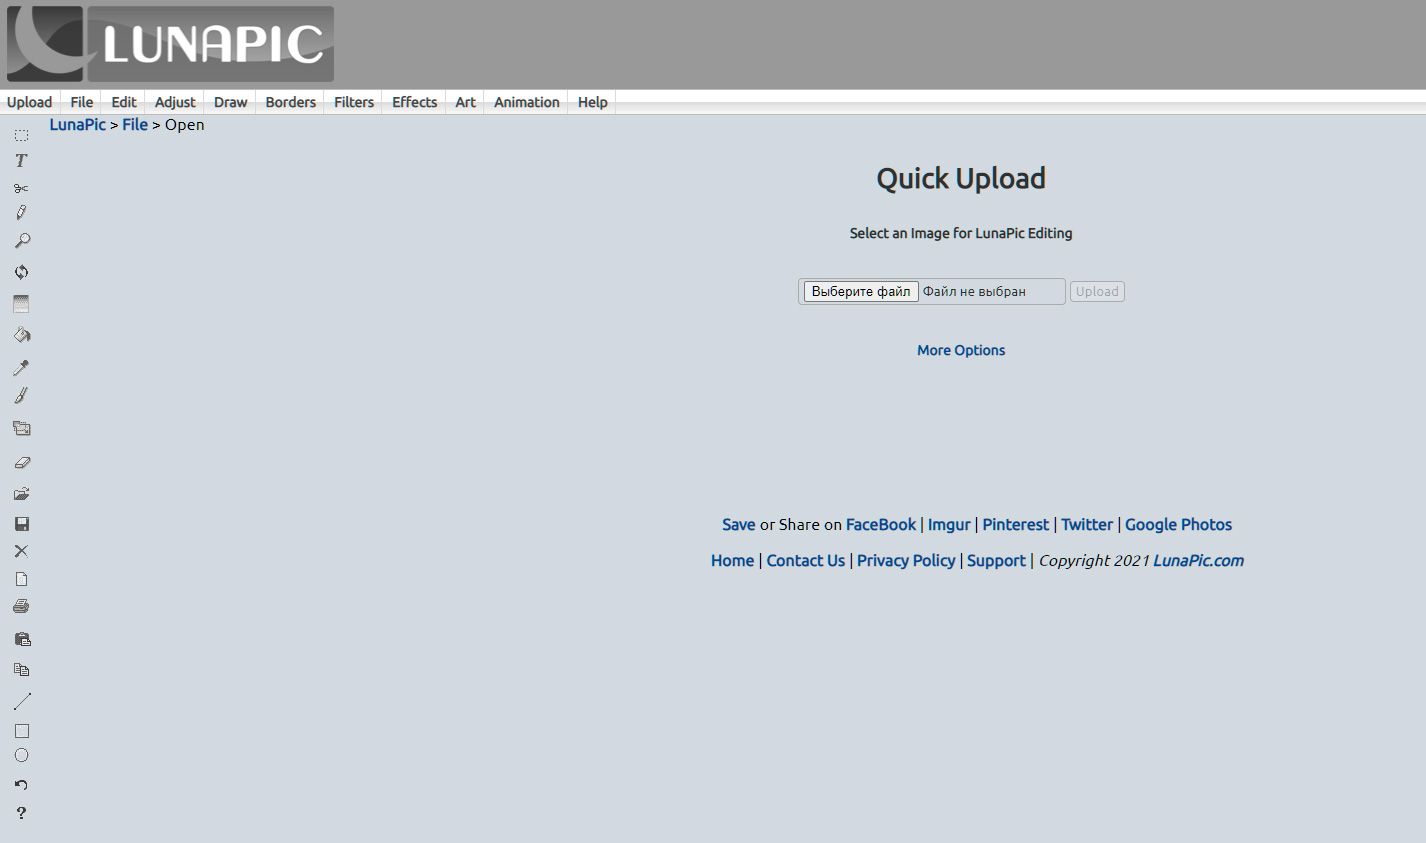Click the X close image icon

pos(21,551)
